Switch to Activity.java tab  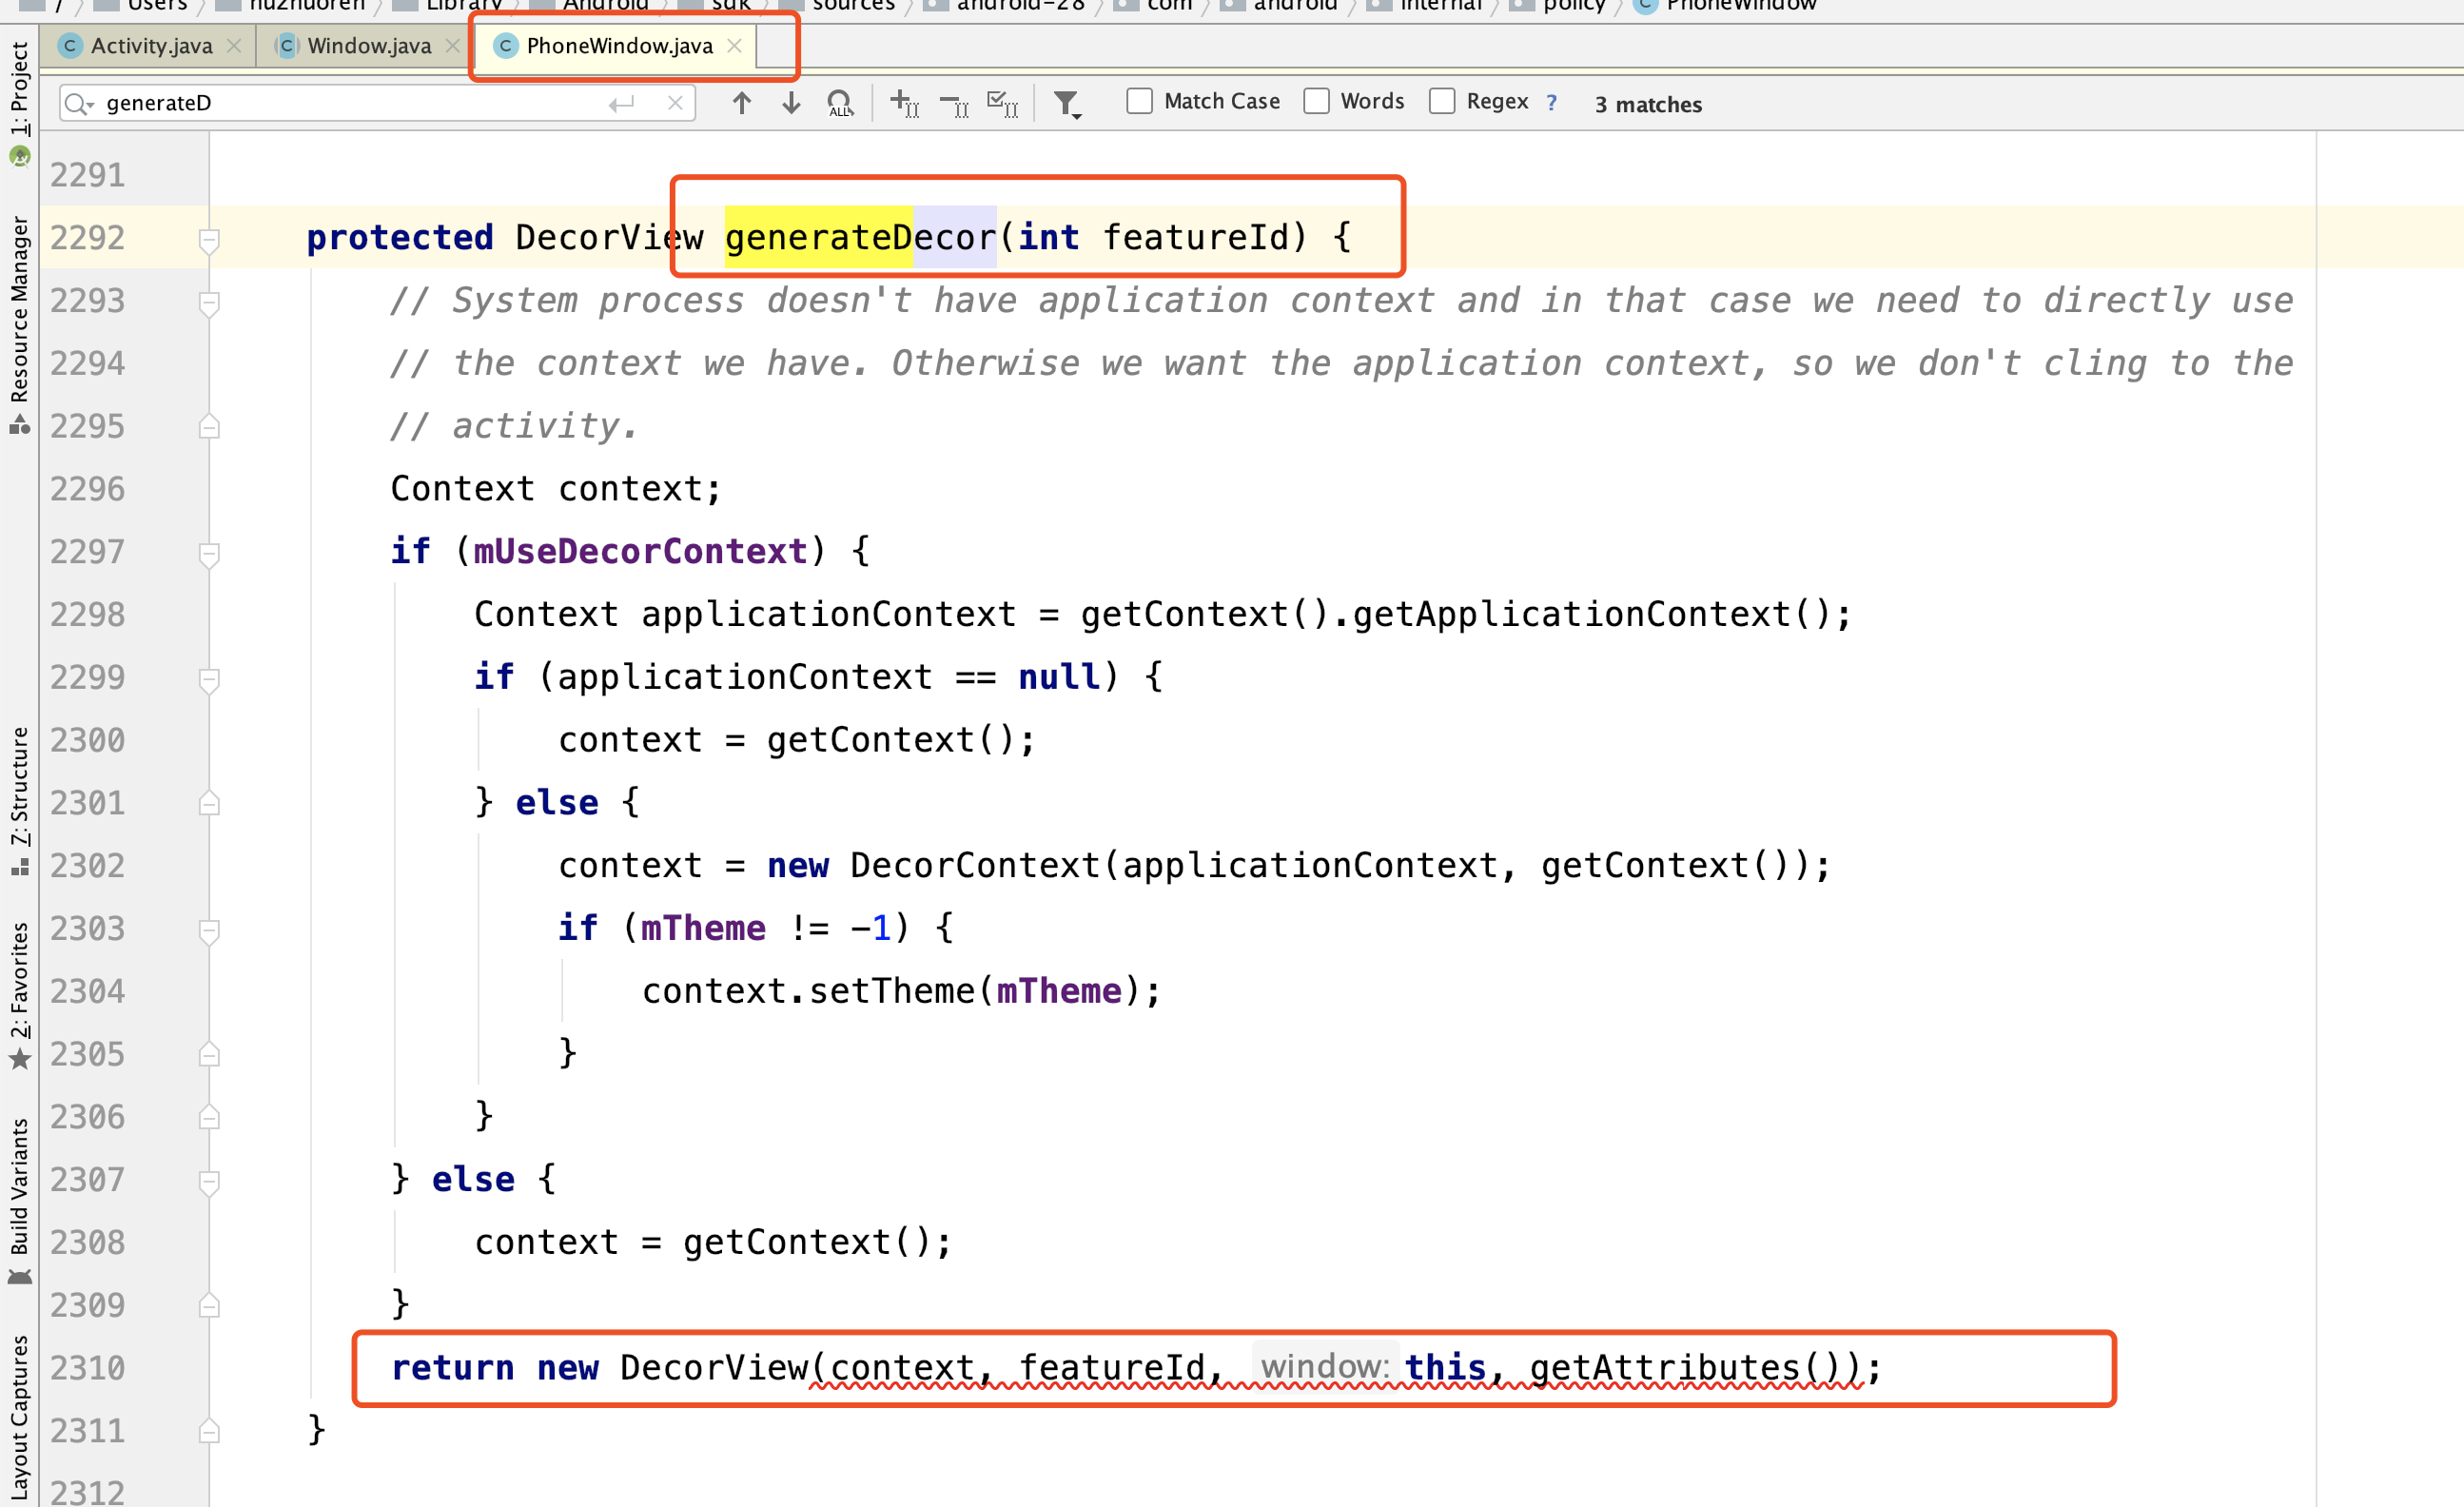[x=150, y=46]
